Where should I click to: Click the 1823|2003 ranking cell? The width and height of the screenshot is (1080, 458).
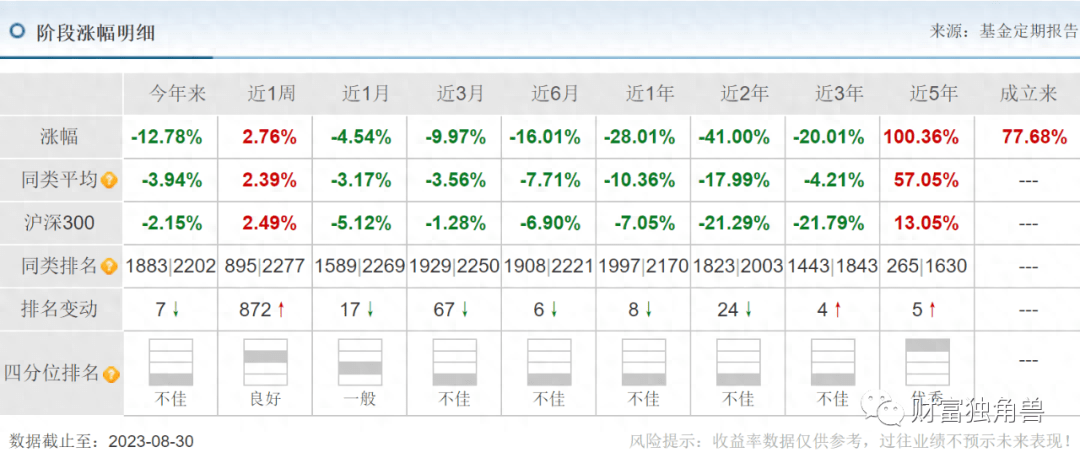pos(738,267)
